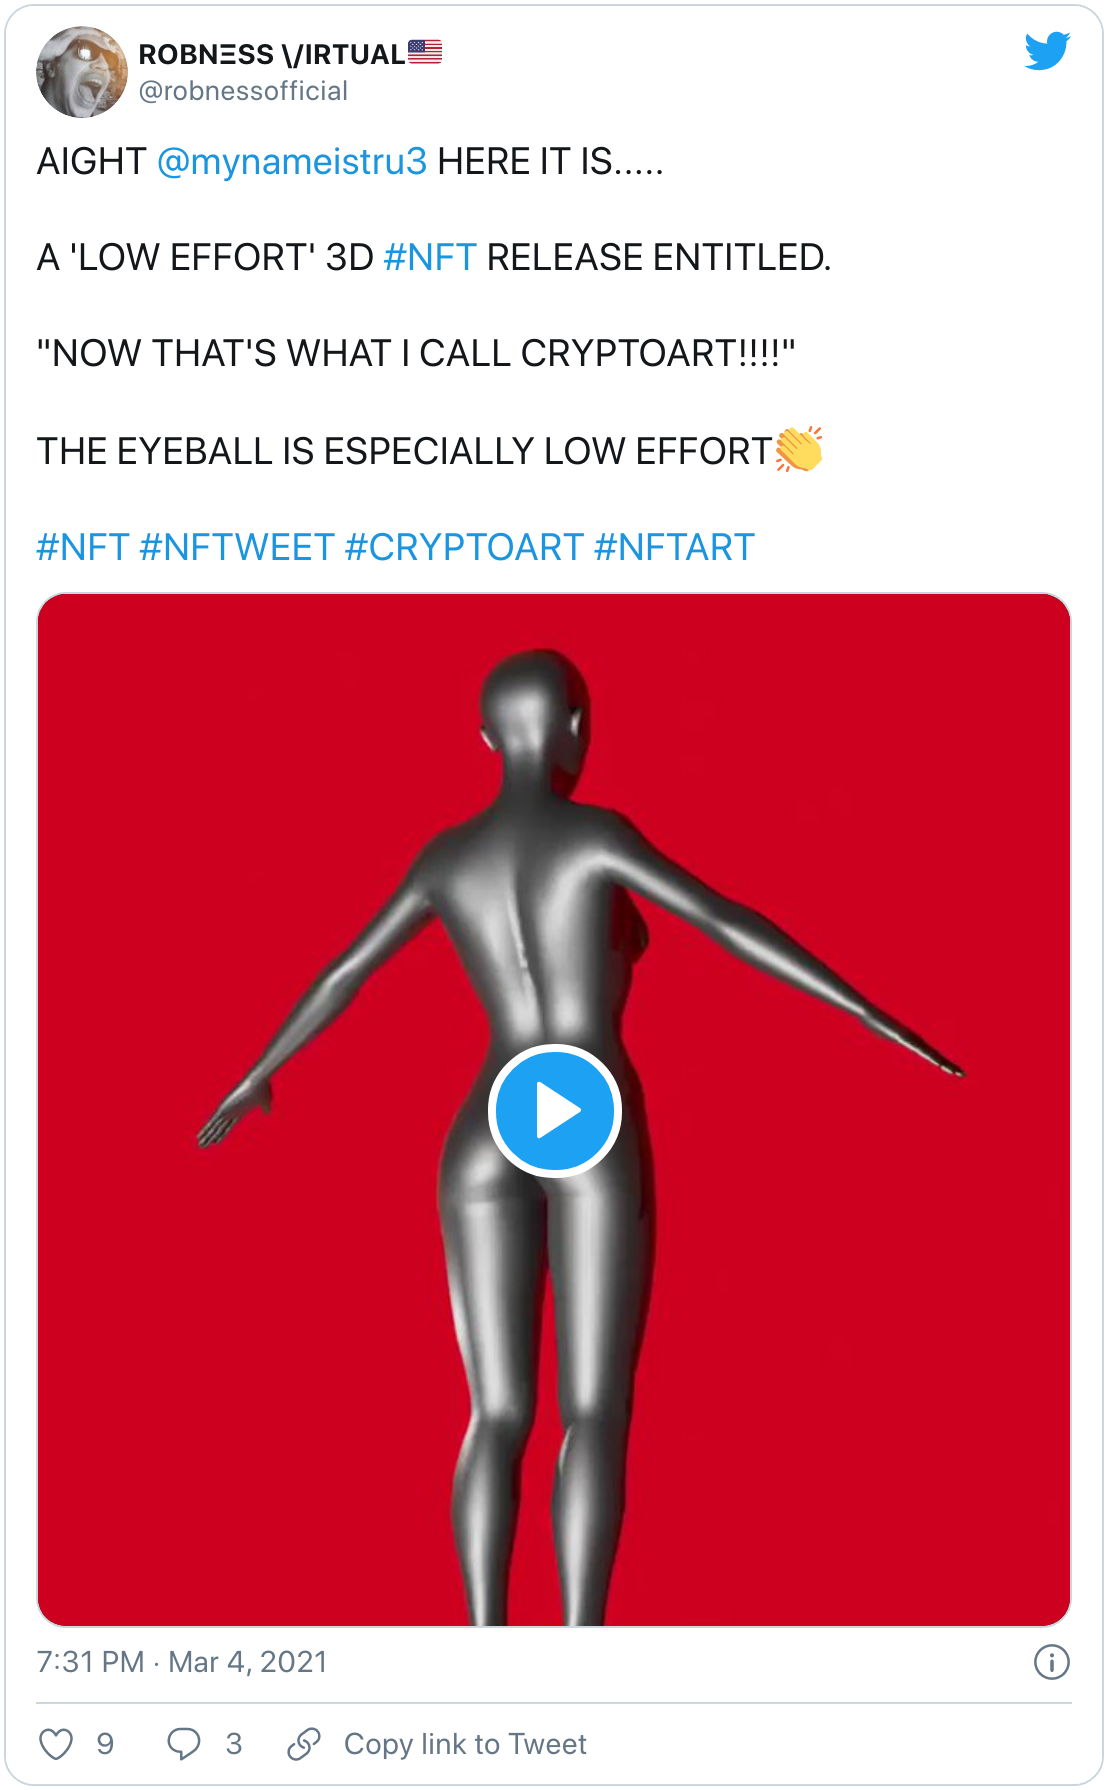Open ROBNESS VIRTUAL profile avatar
1108x1790 pixels.
coord(82,72)
